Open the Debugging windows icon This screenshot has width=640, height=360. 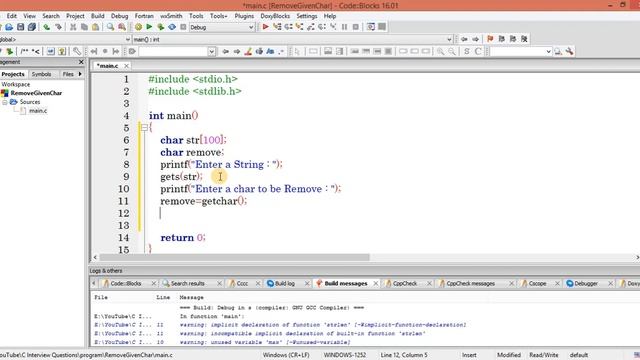click(x=371, y=27)
